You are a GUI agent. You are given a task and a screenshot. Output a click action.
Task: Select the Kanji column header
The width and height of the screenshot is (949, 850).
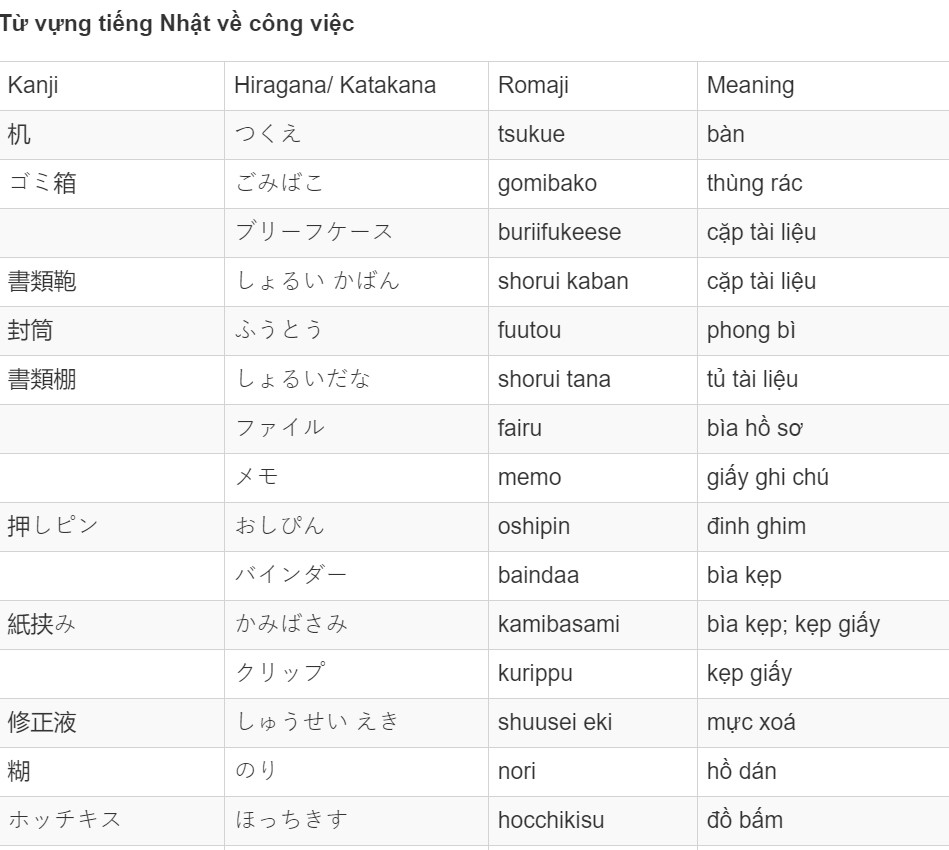tap(112, 86)
